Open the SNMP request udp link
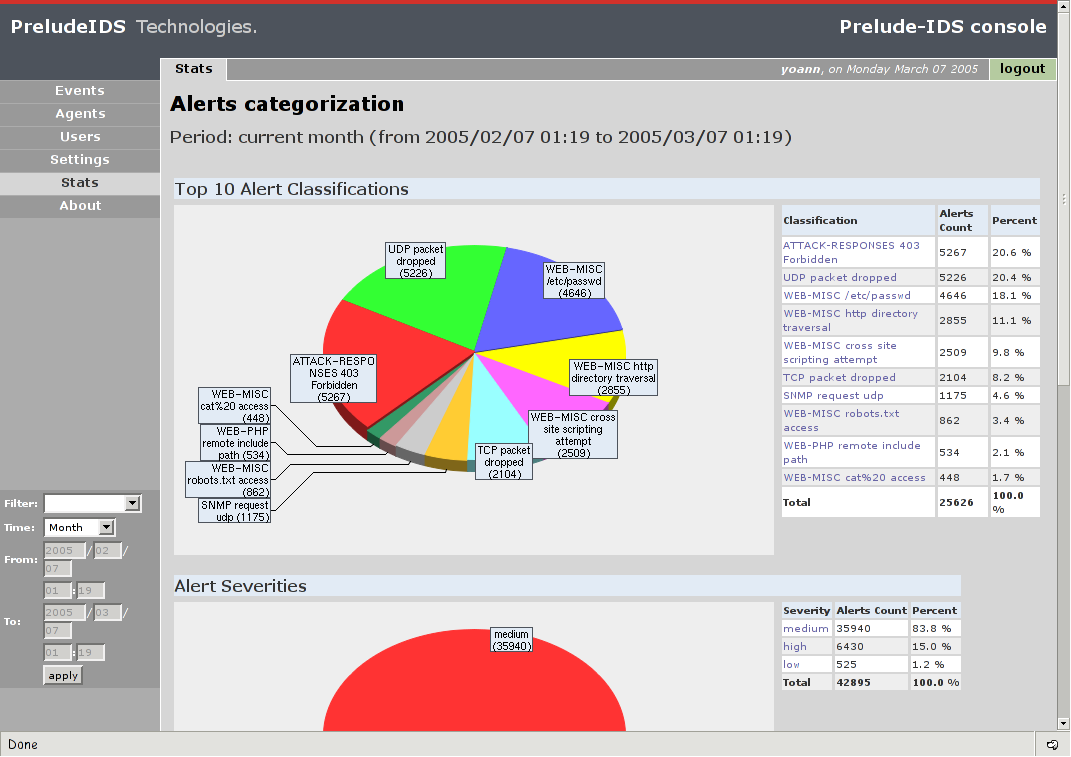This screenshot has width=1071, height=757. (833, 396)
